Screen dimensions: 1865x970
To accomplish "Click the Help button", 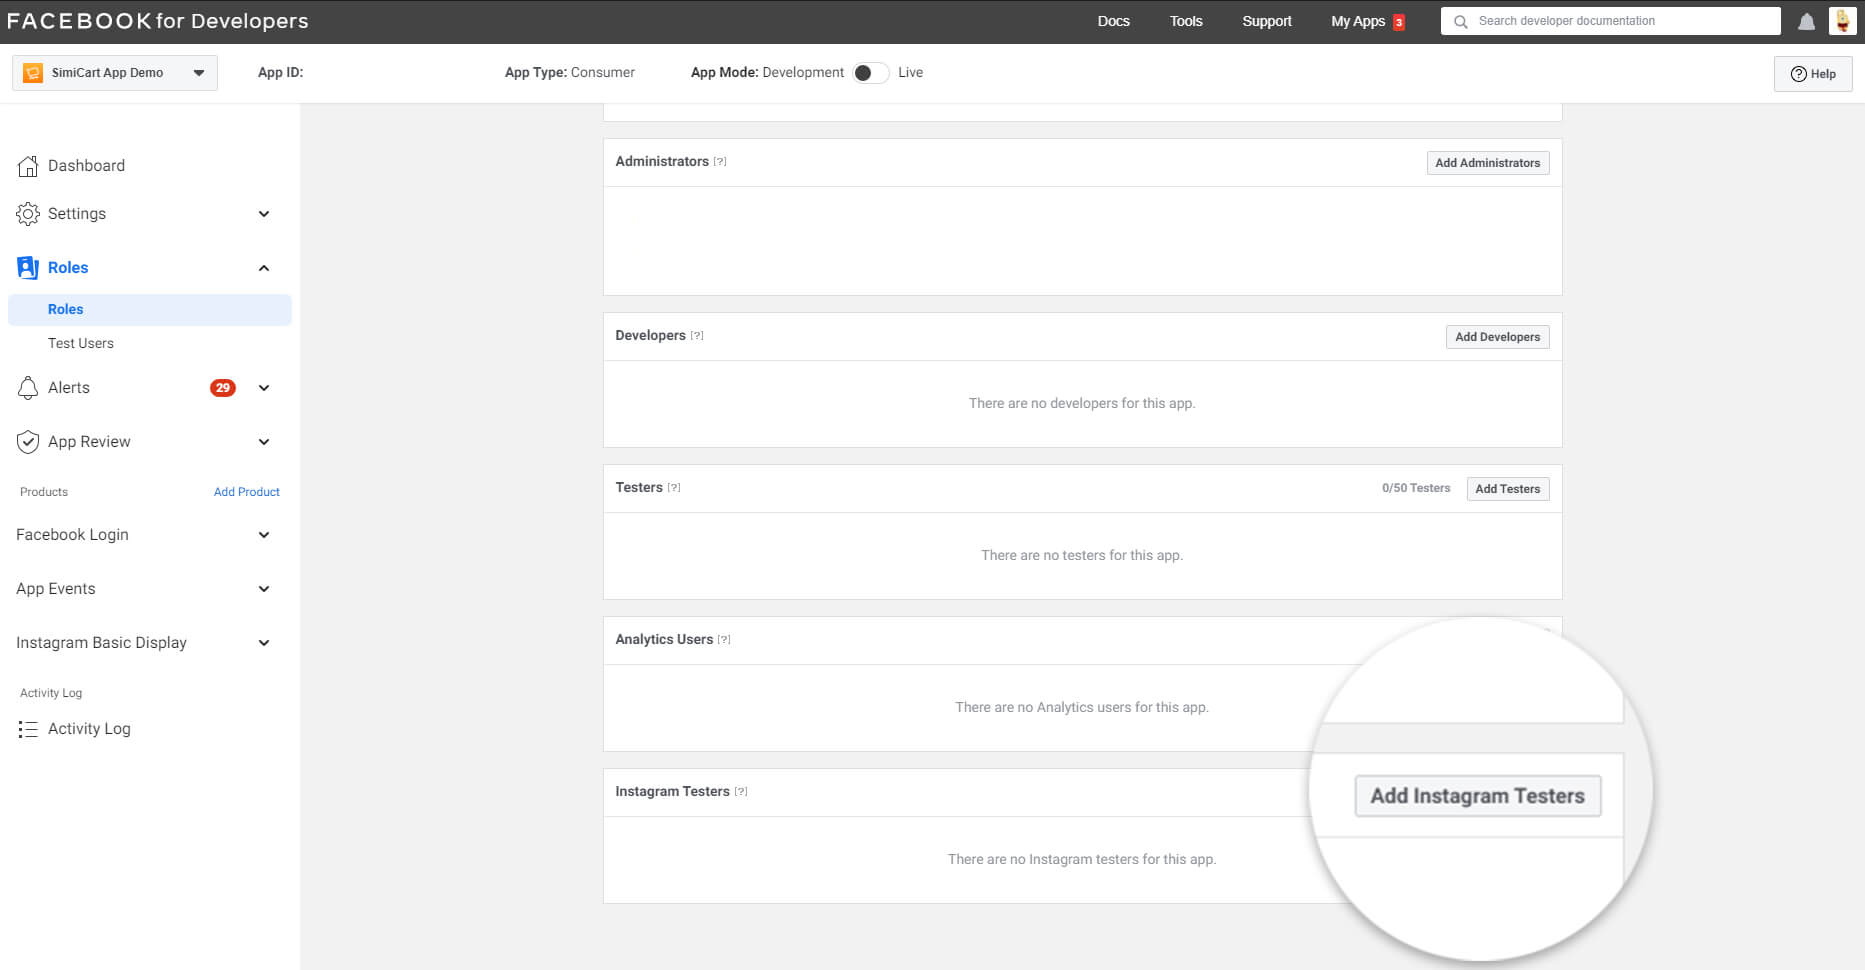I will tap(1812, 74).
